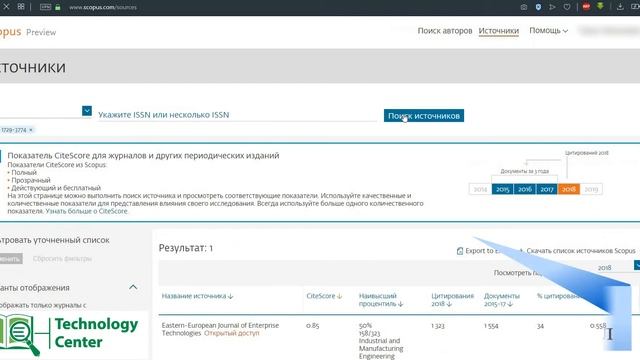The width and height of the screenshot is (640, 360).
Task: Click the camera snapshot icon in address bar
Action: [524, 7]
